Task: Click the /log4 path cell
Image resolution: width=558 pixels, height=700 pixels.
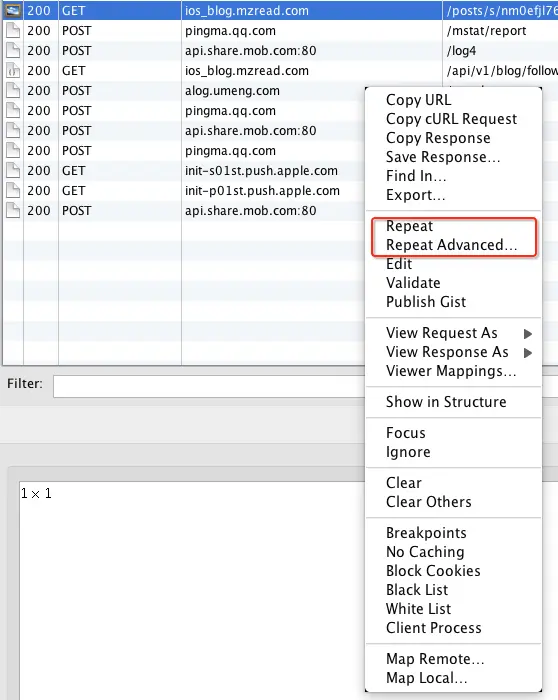Action: [461, 50]
